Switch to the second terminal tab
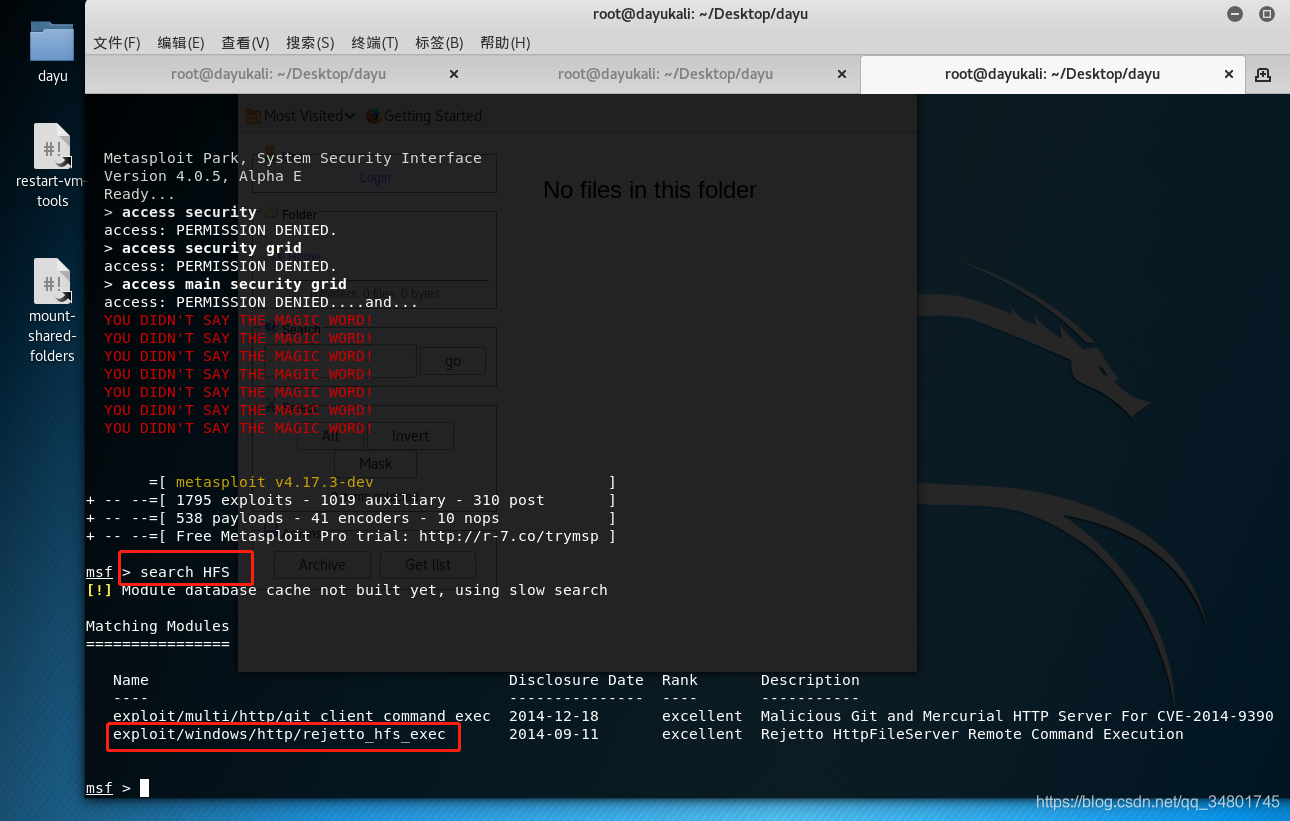The height and width of the screenshot is (821, 1290). click(665, 74)
